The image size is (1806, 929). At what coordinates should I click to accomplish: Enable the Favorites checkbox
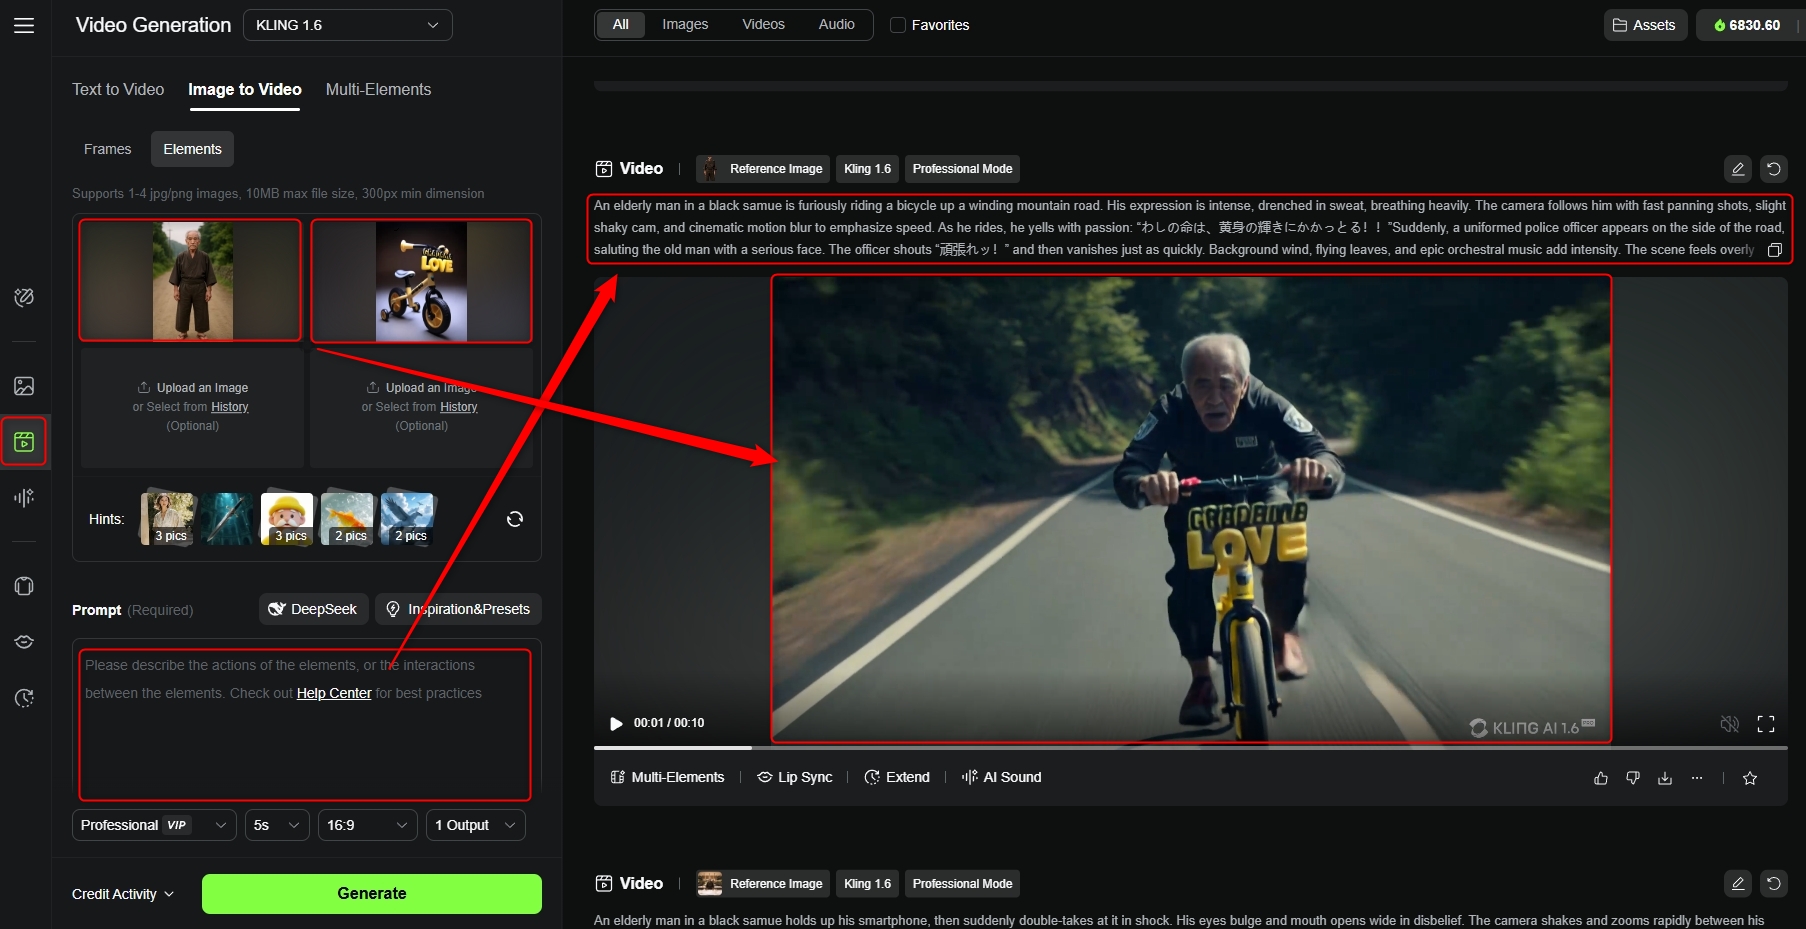click(x=898, y=25)
